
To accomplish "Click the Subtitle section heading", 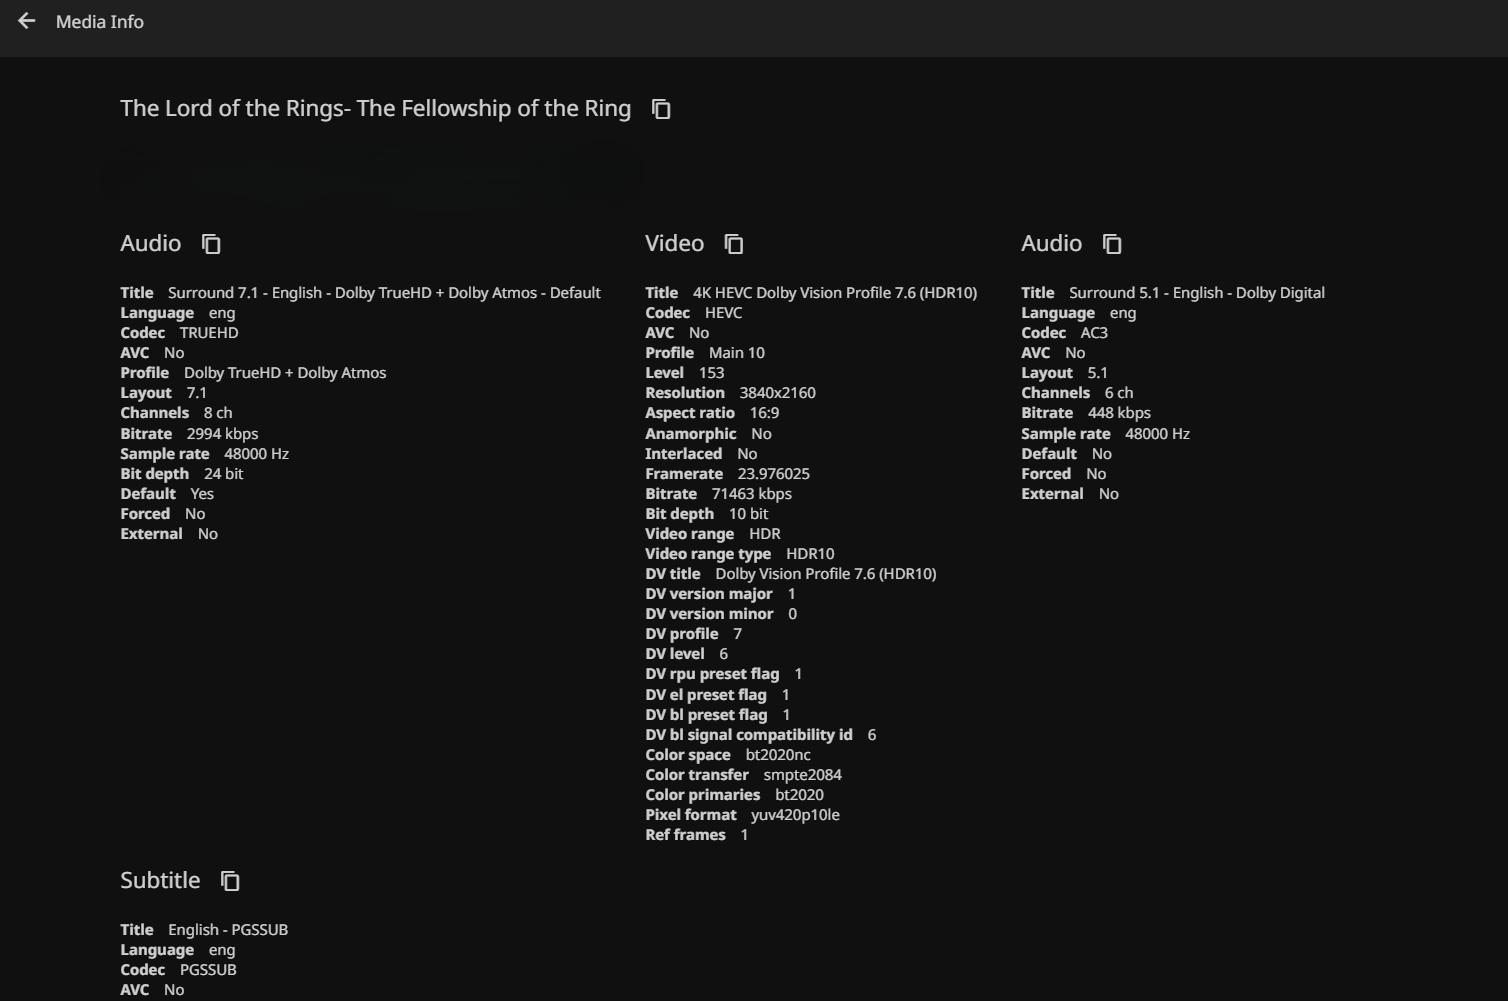I will (x=160, y=881).
